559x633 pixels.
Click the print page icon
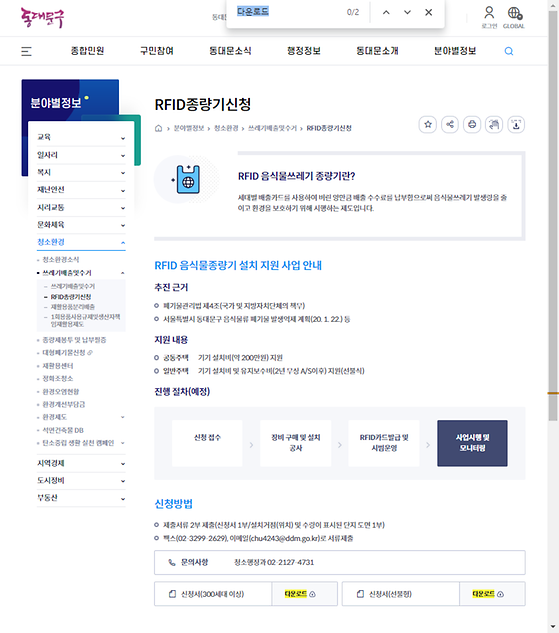click(472, 124)
